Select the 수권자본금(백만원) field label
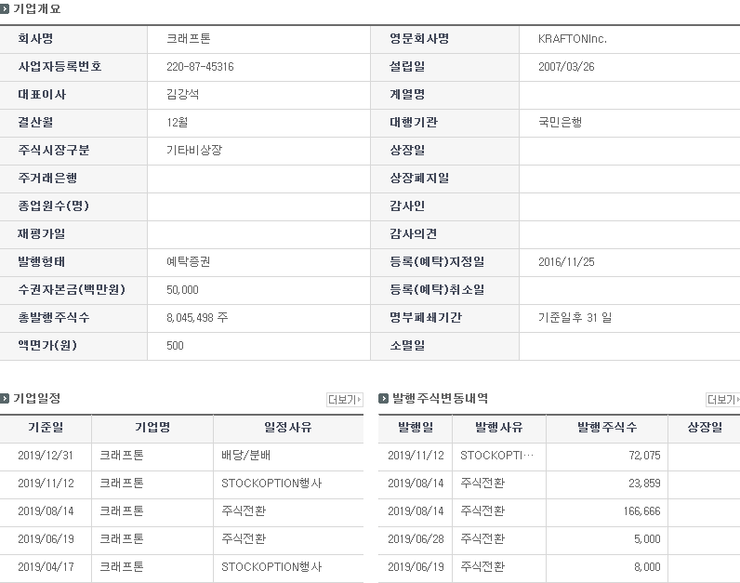Image resolution: width=740 pixels, height=583 pixels. click(71, 289)
